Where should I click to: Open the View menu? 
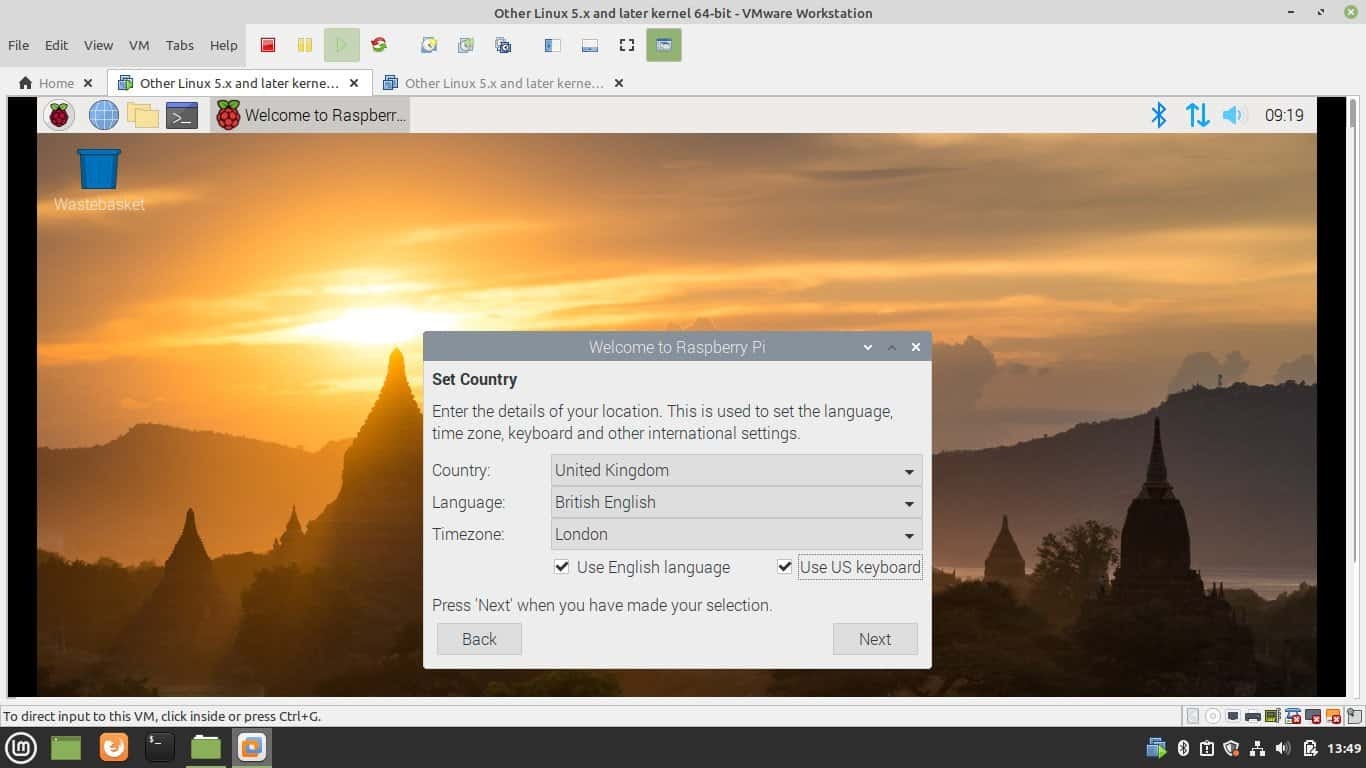[98, 45]
